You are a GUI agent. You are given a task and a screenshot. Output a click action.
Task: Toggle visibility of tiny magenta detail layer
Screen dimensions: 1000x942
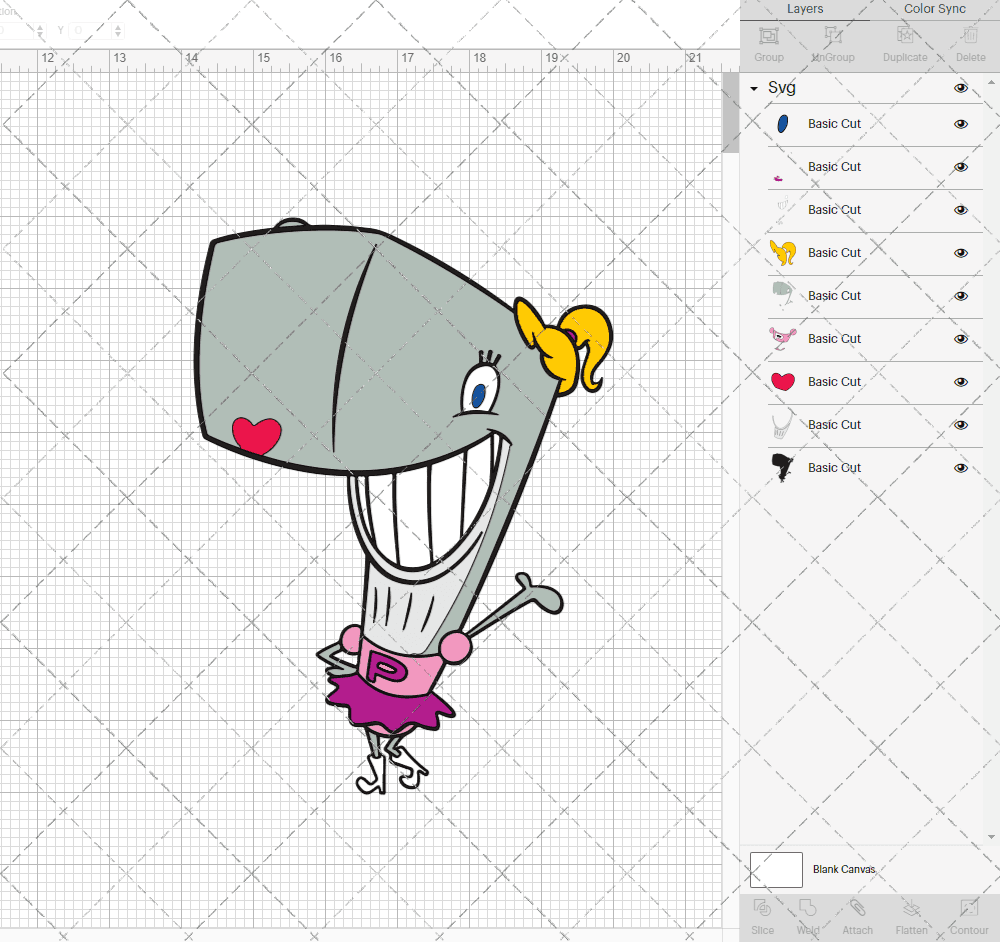(960, 167)
